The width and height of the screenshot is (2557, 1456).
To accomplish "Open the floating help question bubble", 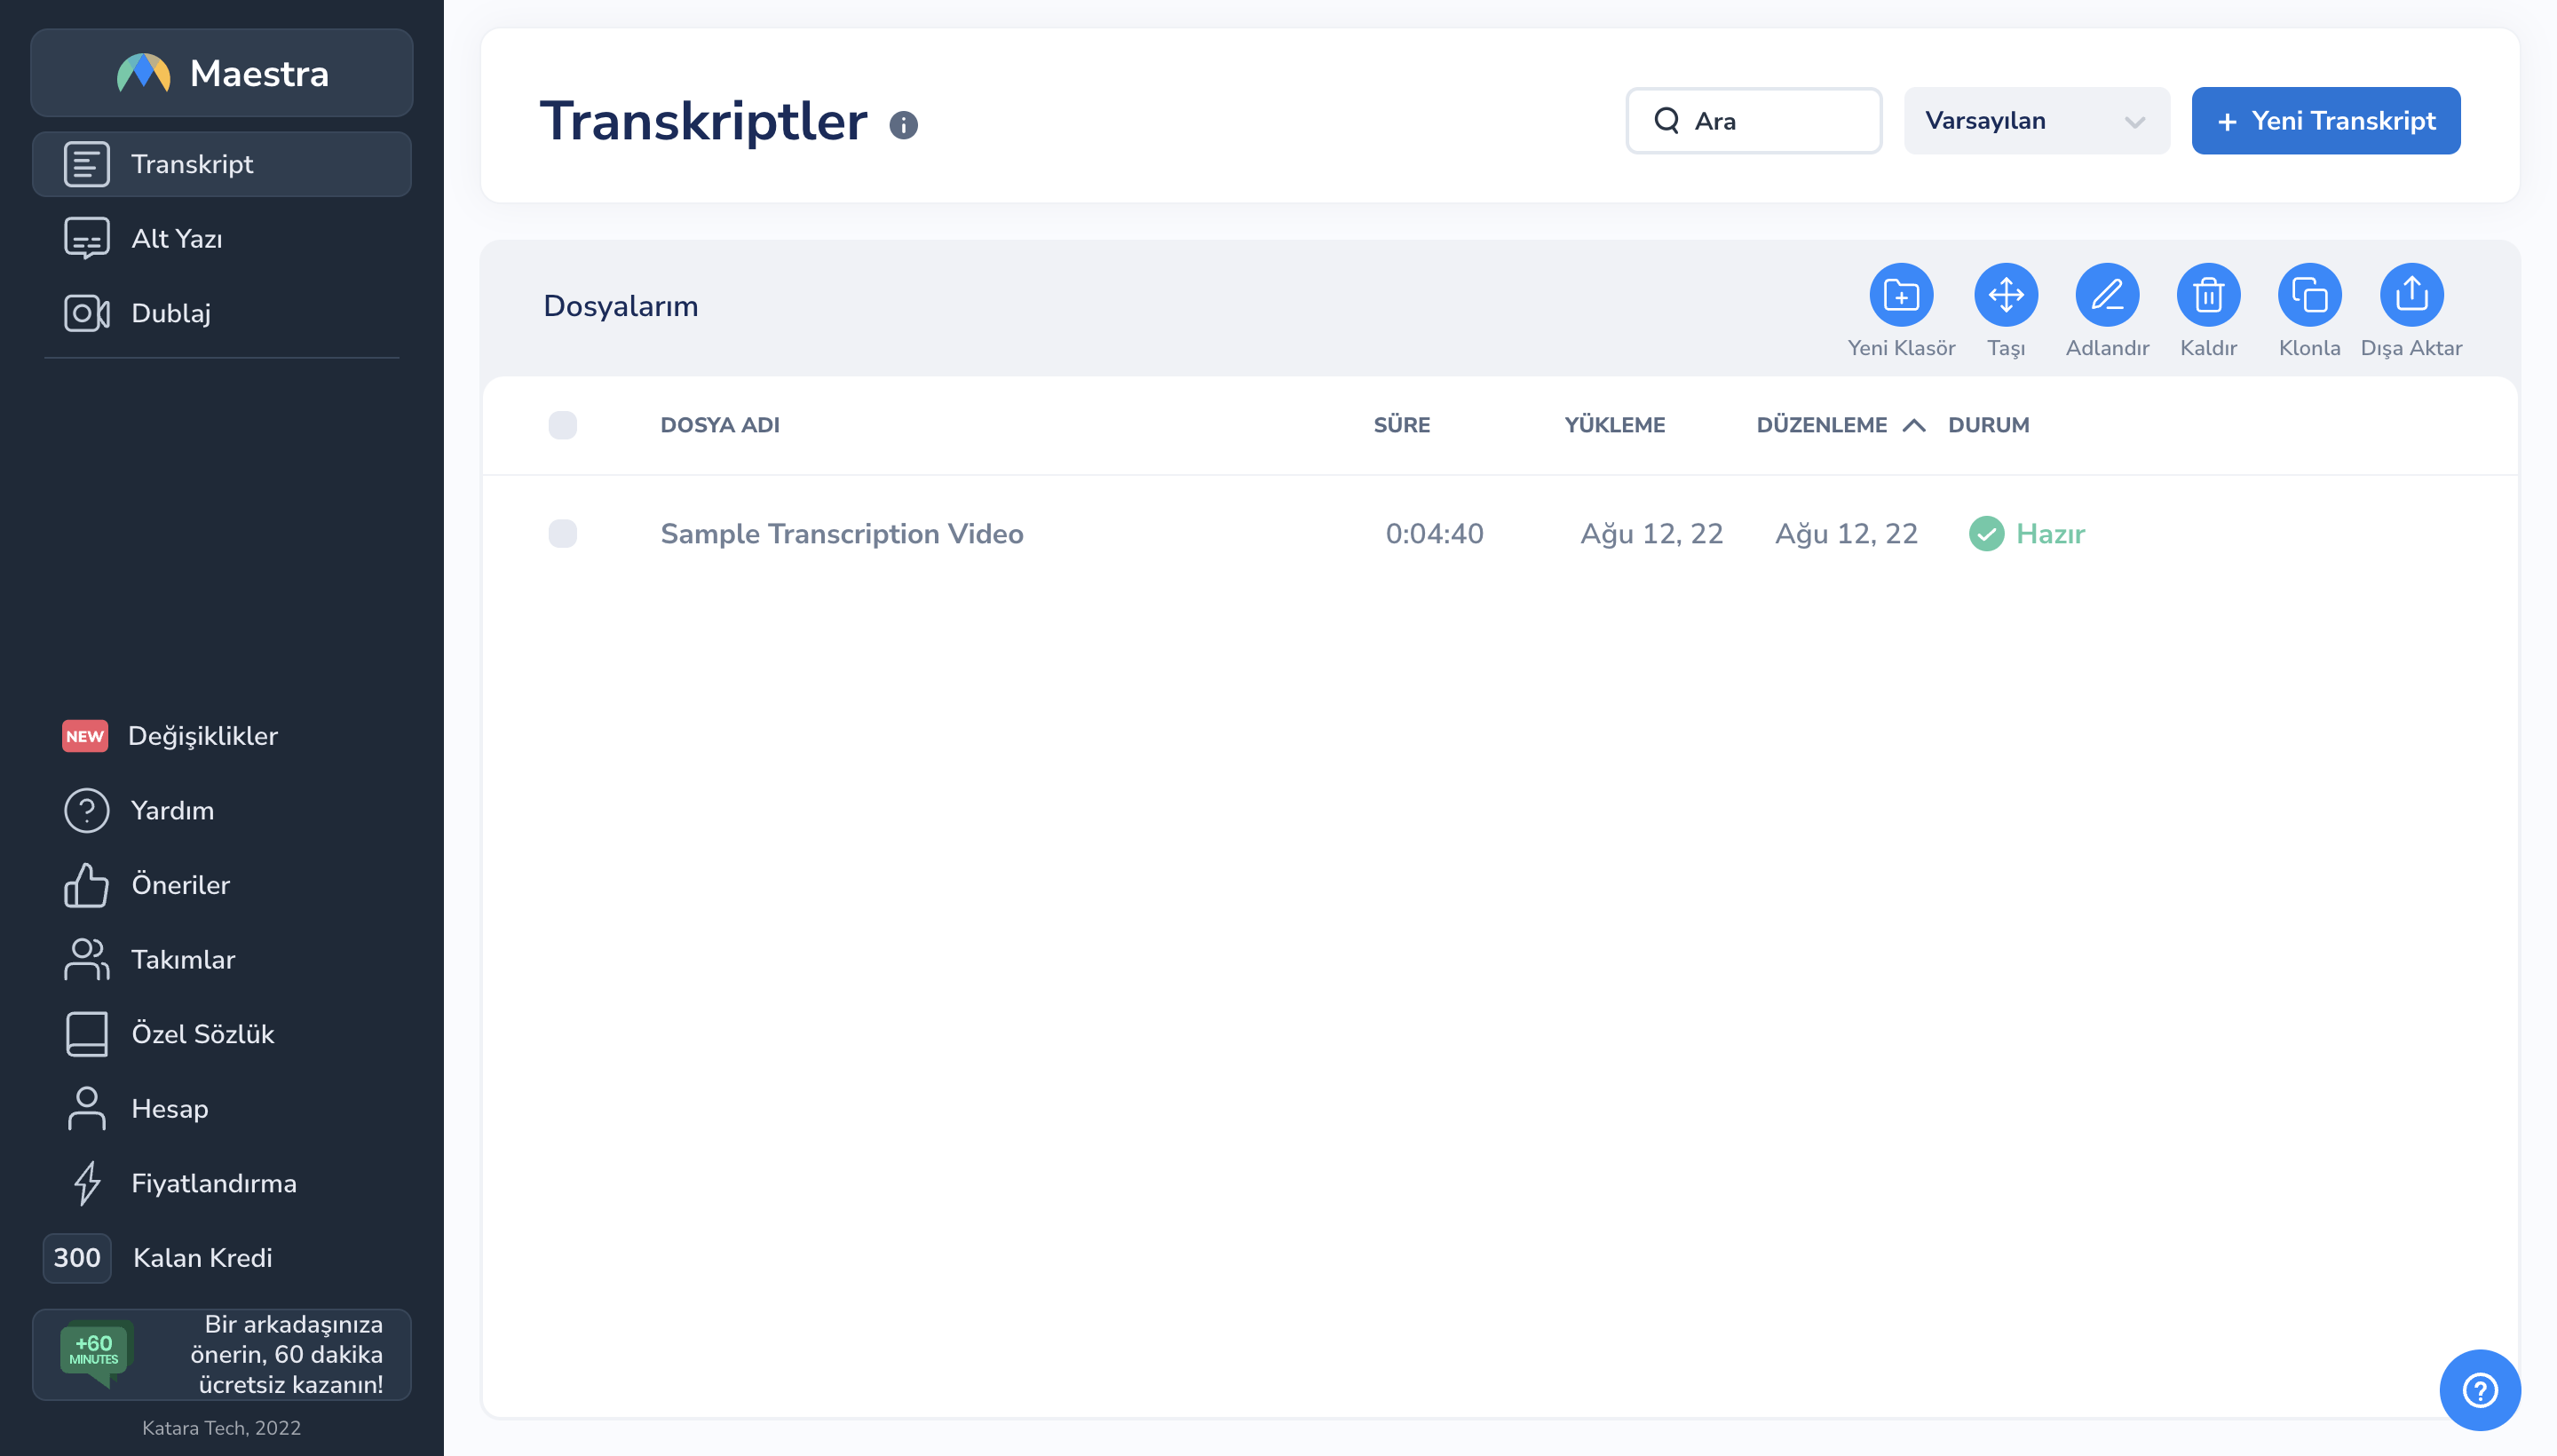I will pos(2478,1389).
